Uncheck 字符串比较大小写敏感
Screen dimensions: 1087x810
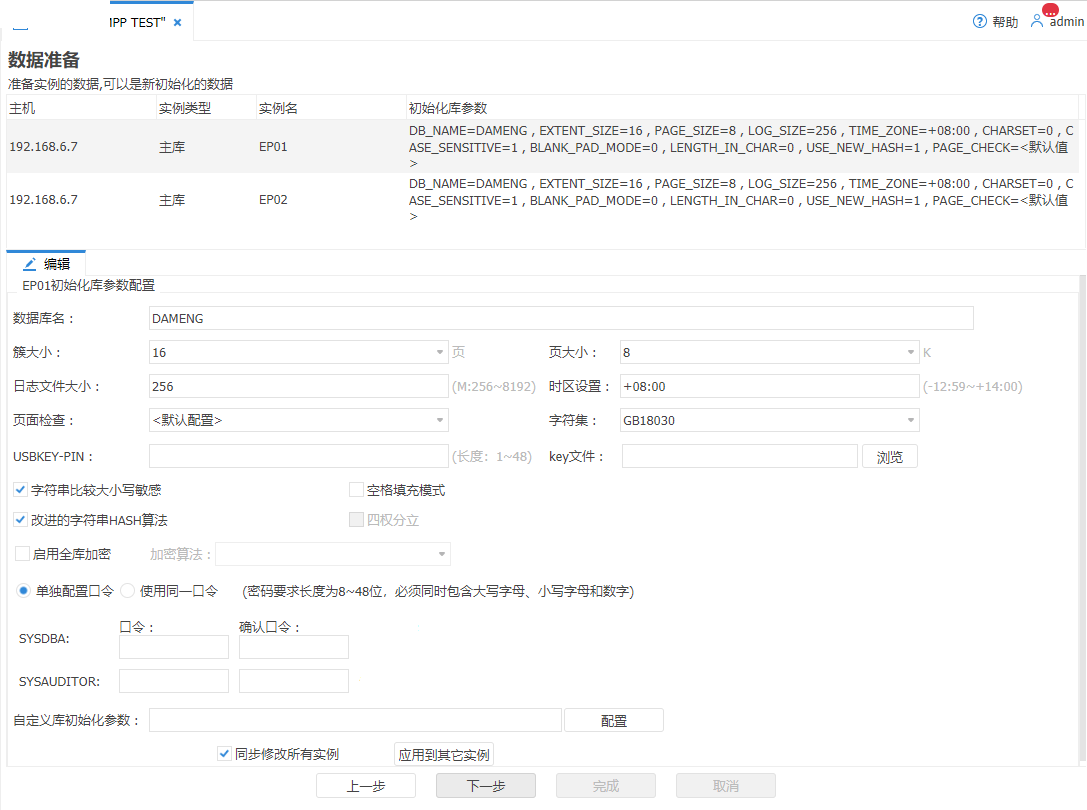click(20, 491)
